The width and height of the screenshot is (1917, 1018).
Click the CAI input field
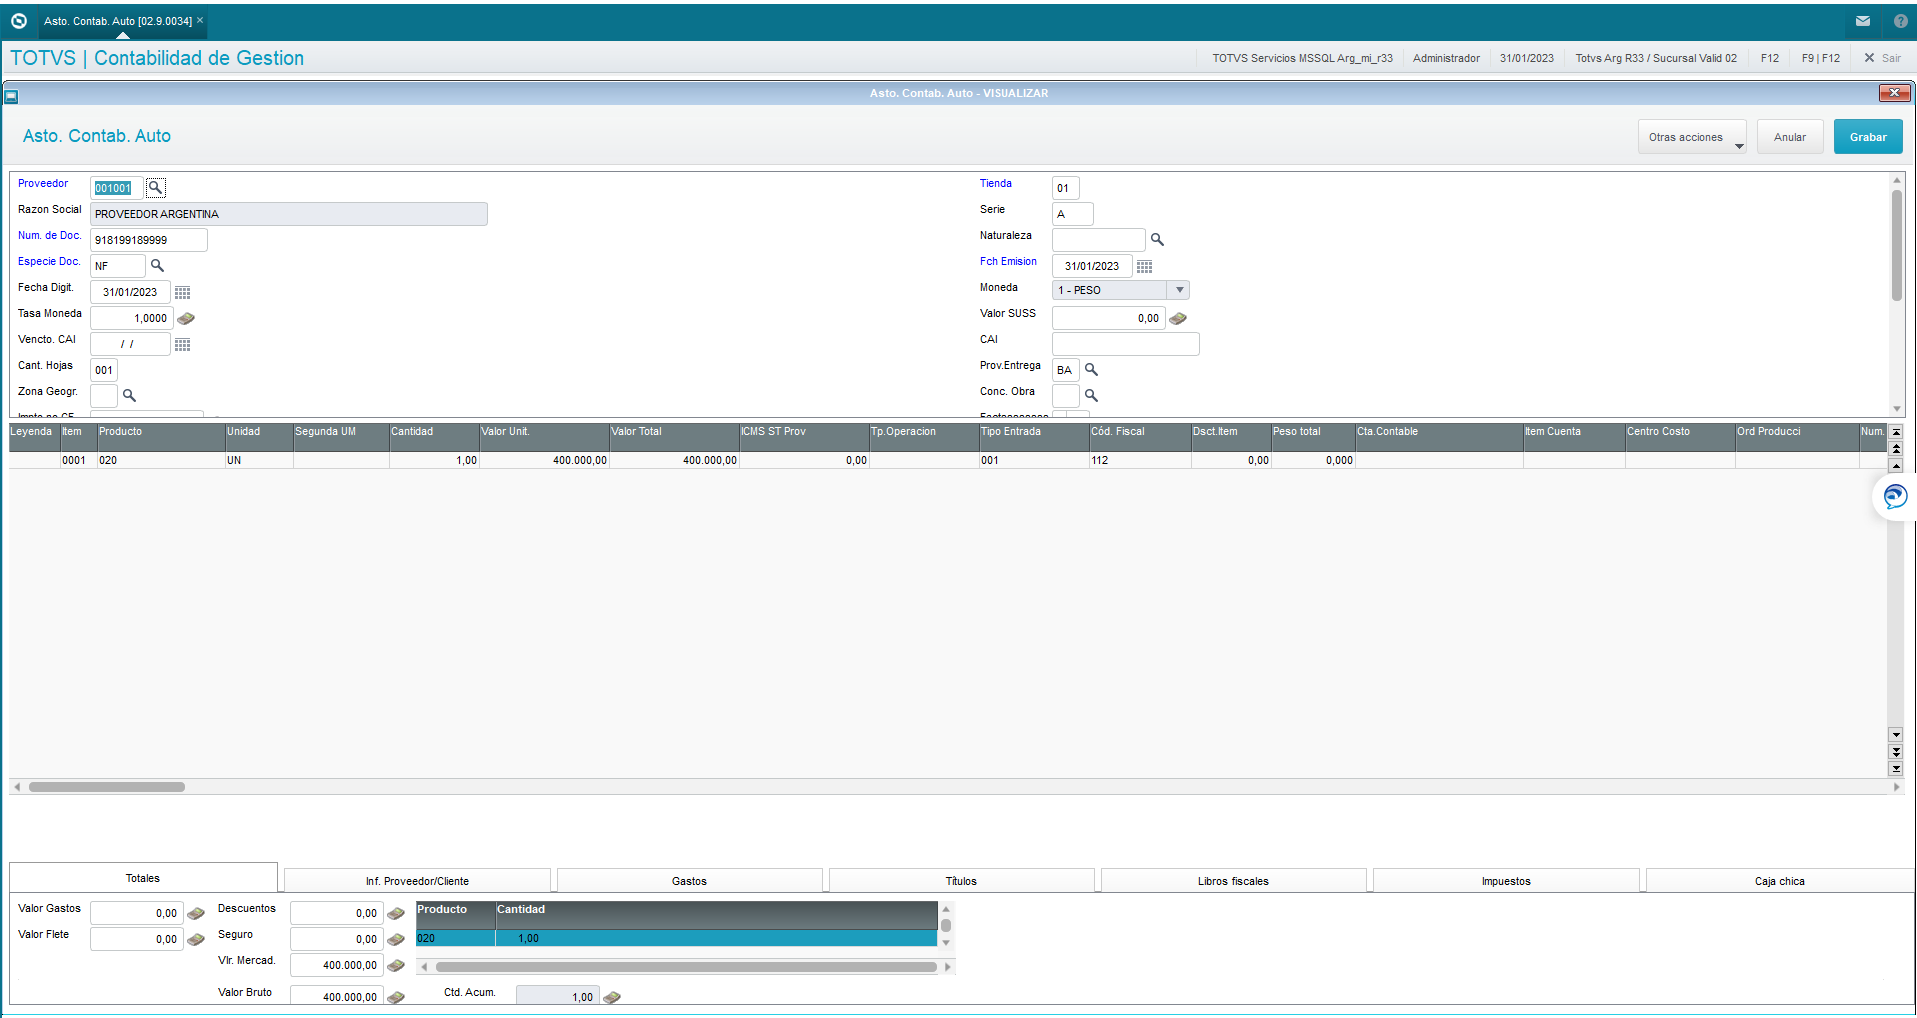[1126, 344]
